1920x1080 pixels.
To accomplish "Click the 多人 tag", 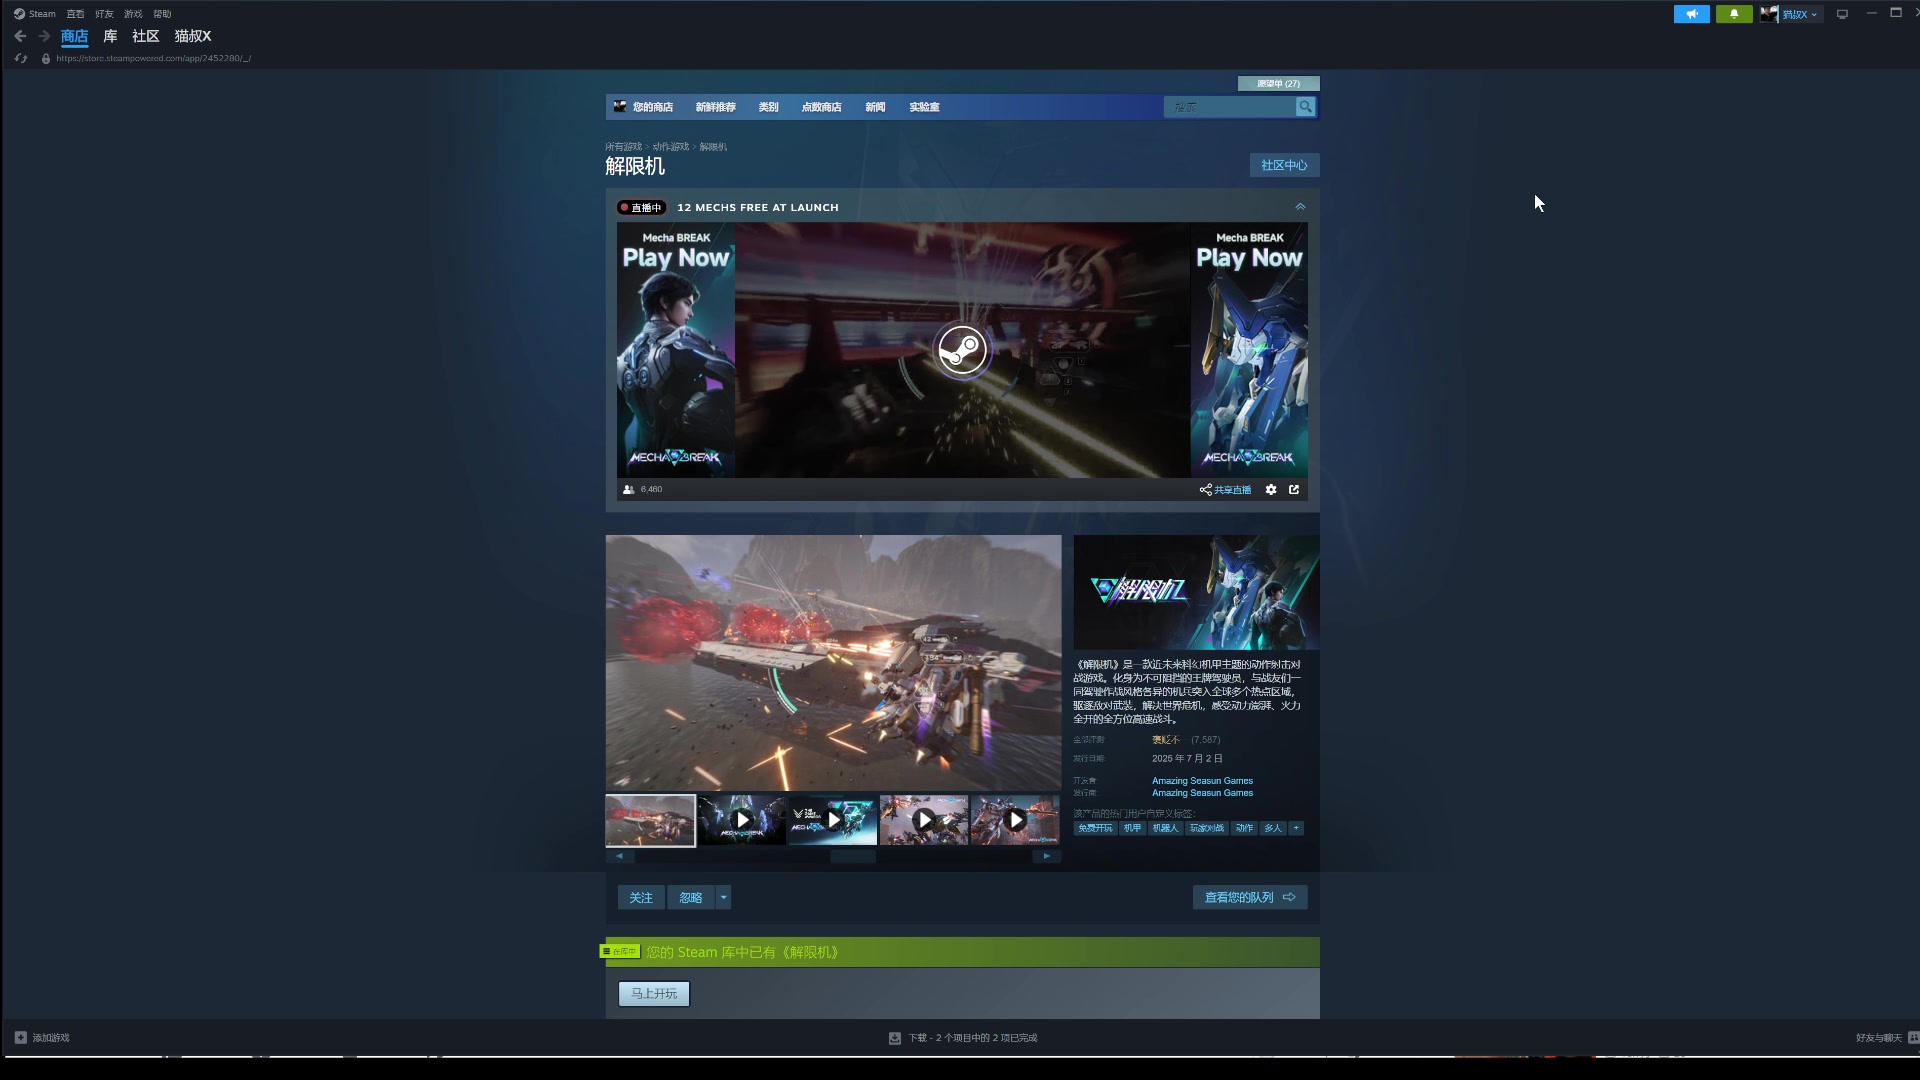I will (x=1272, y=828).
